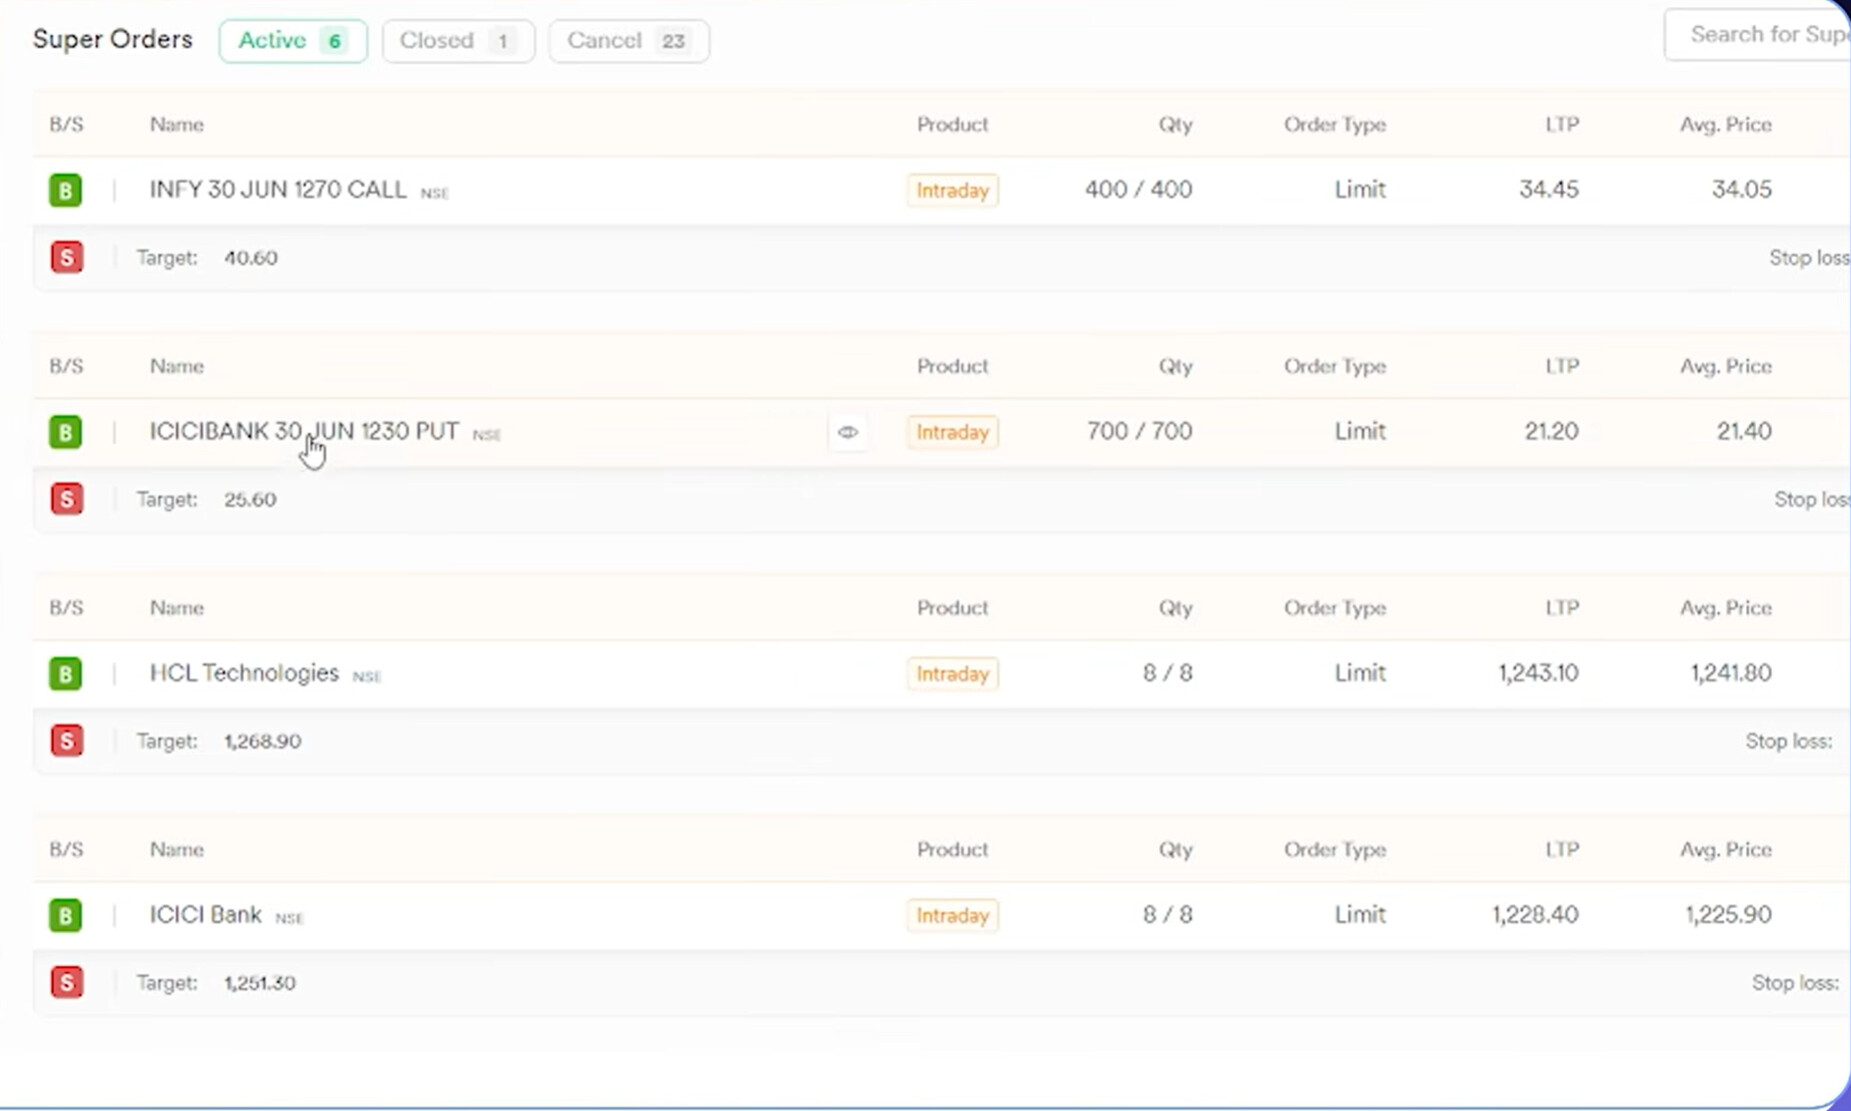This screenshot has height=1111, width=1851.
Task: Click Limit order type on the HCL Technologies row
Action: 1360,673
